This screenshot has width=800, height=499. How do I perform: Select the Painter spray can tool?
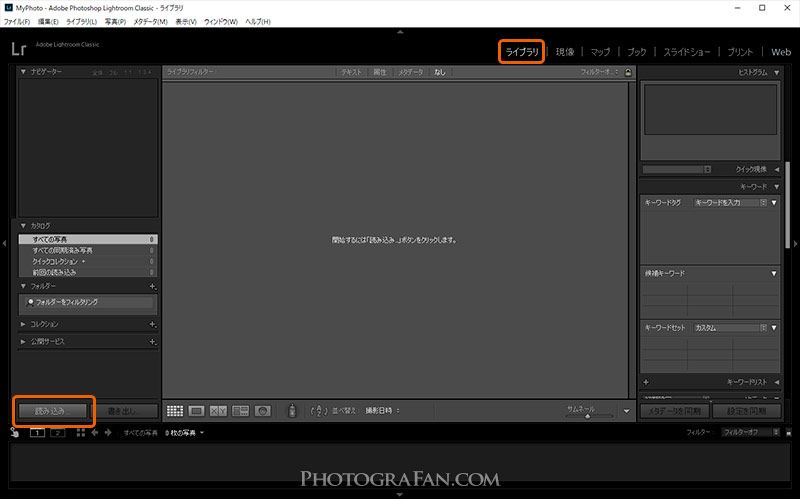tap(292, 411)
